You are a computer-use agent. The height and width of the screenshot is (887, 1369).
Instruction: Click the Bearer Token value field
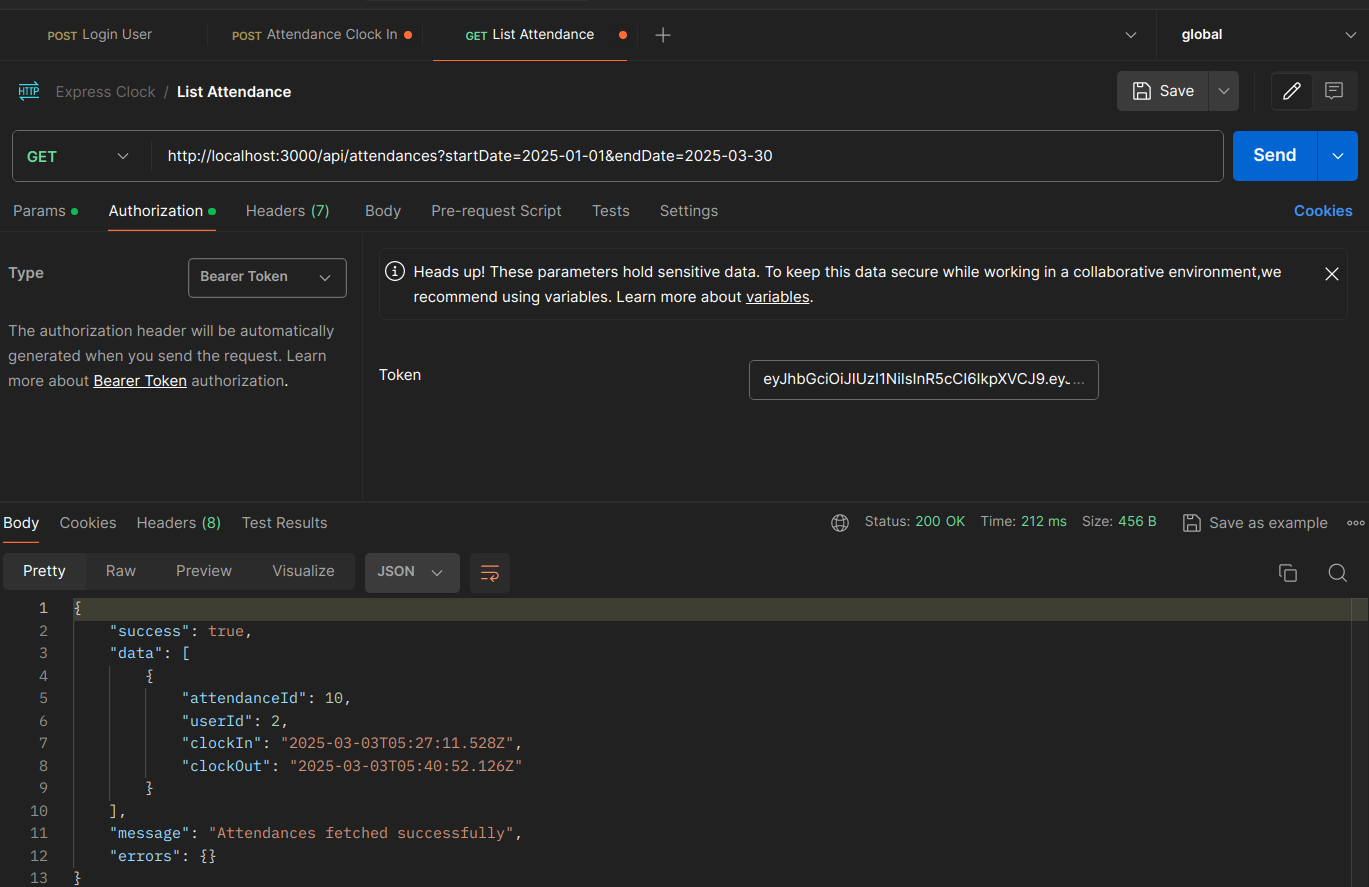(923, 380)
